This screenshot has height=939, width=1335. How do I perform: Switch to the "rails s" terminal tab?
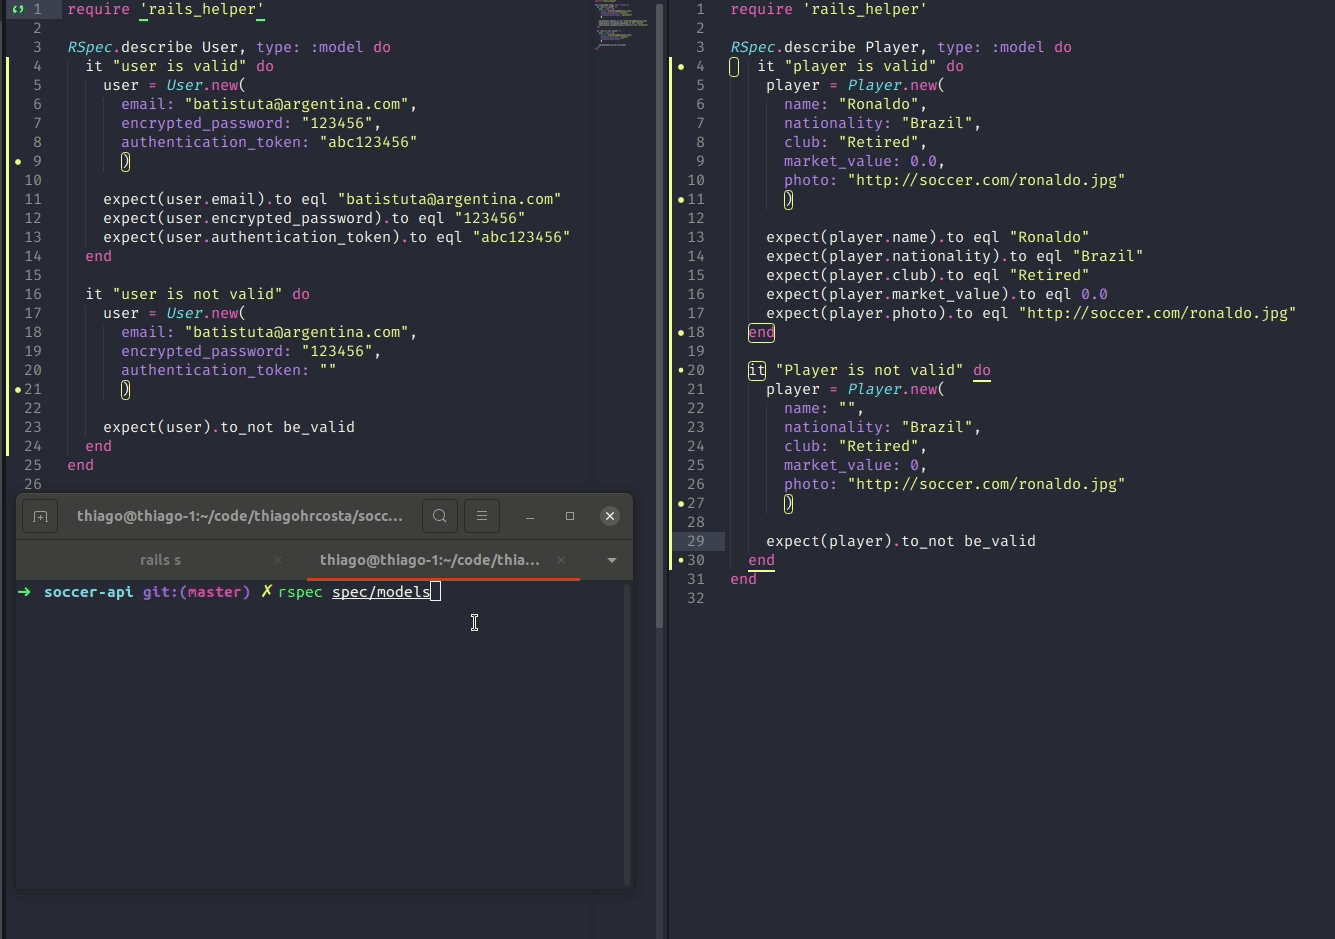pos(160,560)
